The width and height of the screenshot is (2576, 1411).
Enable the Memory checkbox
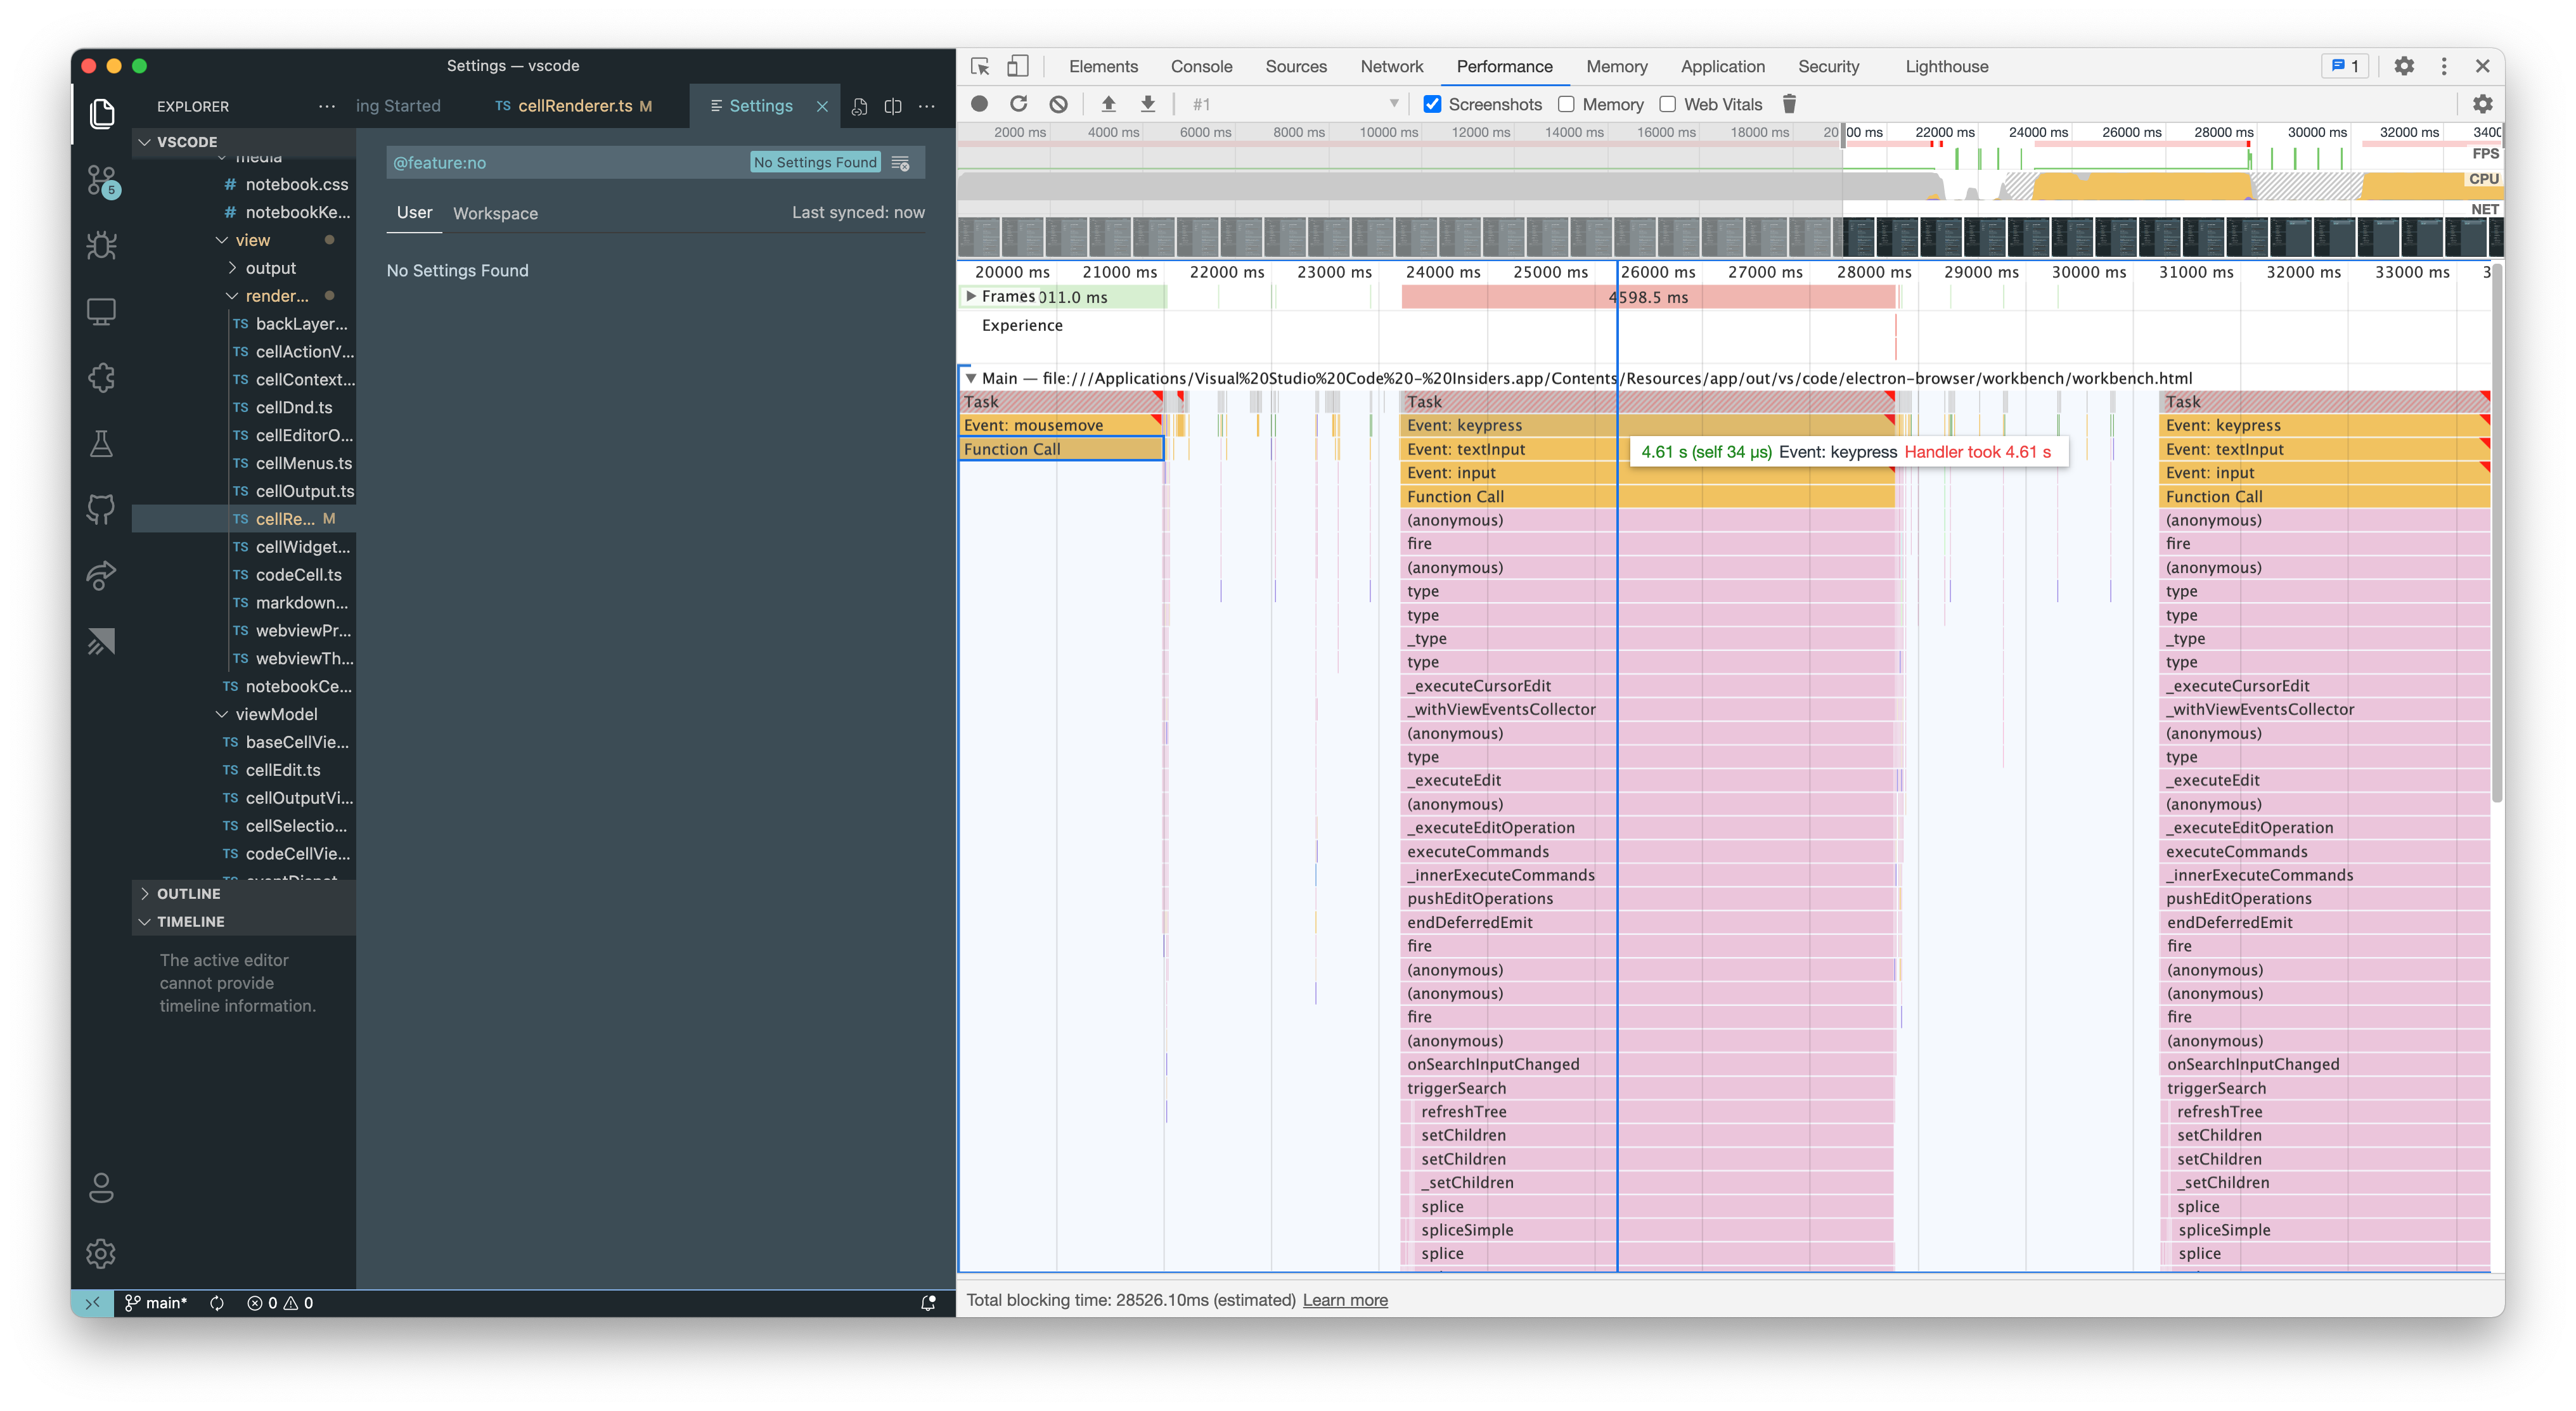point(1566,104)
